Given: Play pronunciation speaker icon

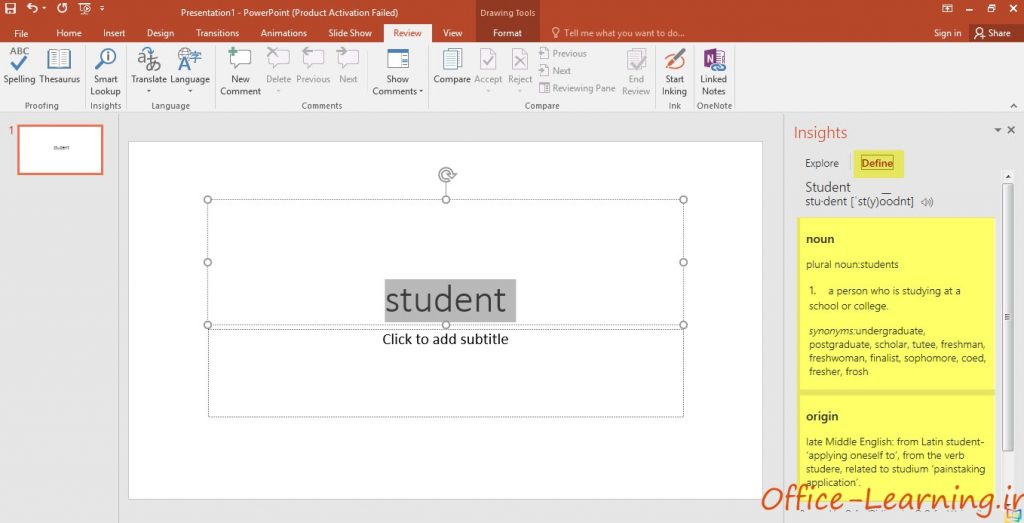Looking at the screenshot, I should click(x=927, y=202).
